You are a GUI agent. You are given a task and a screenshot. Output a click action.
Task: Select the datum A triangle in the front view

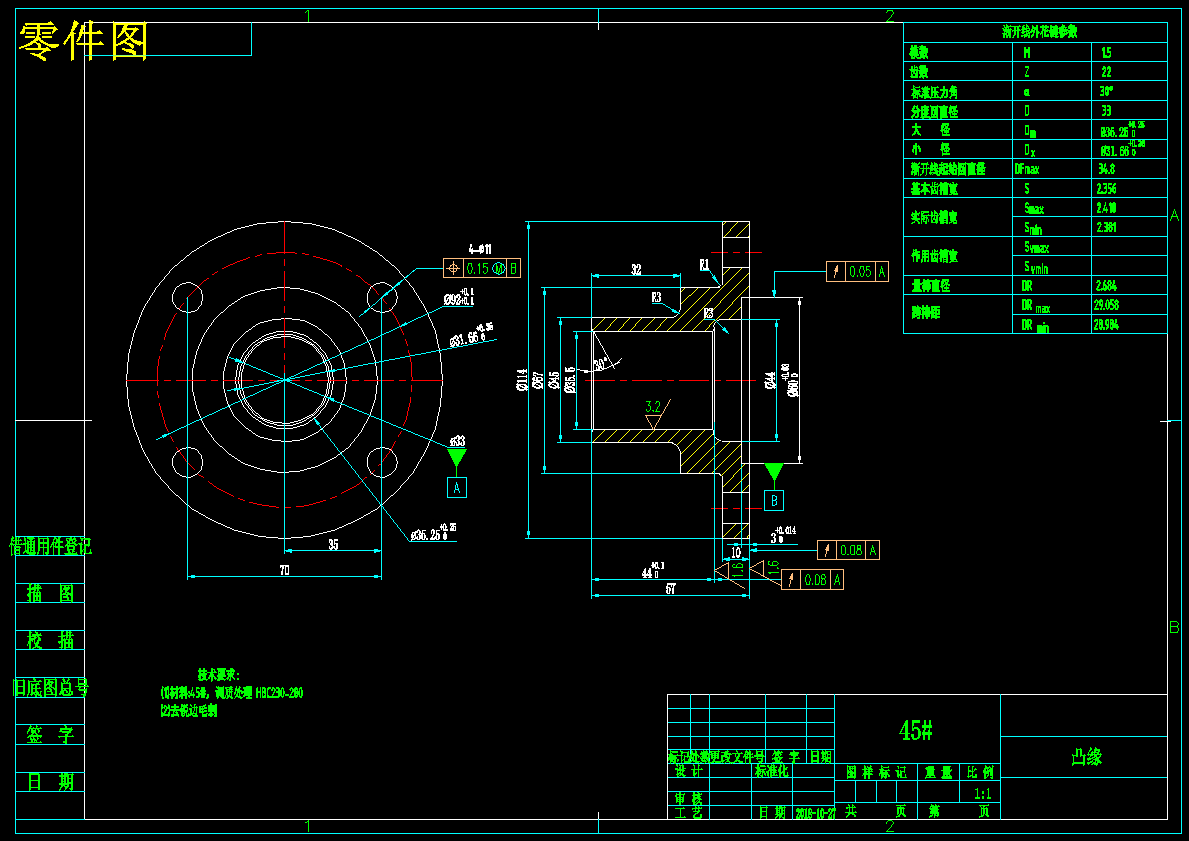pos(456,458)
